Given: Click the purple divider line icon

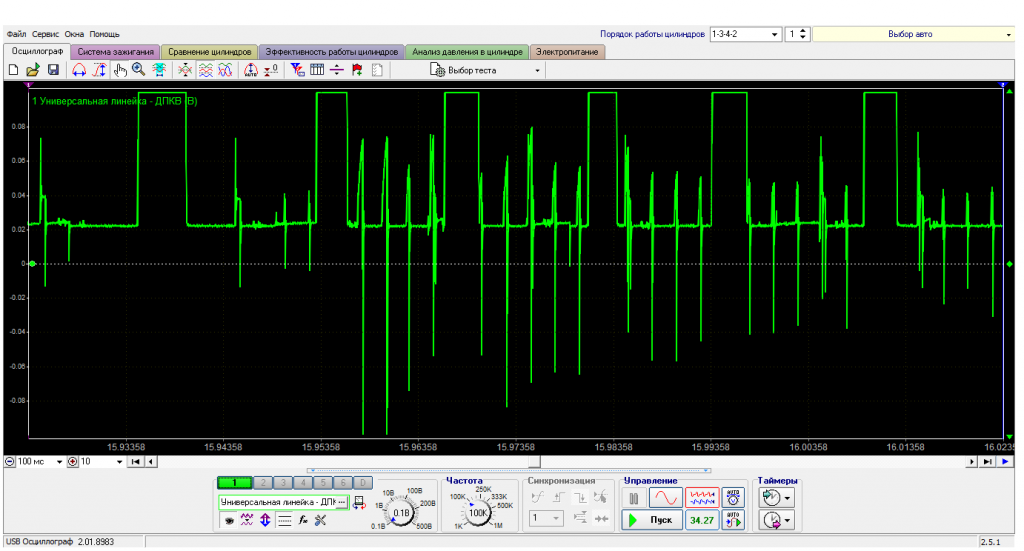Looking at the screenshot, I should click(x=337, y=70).
